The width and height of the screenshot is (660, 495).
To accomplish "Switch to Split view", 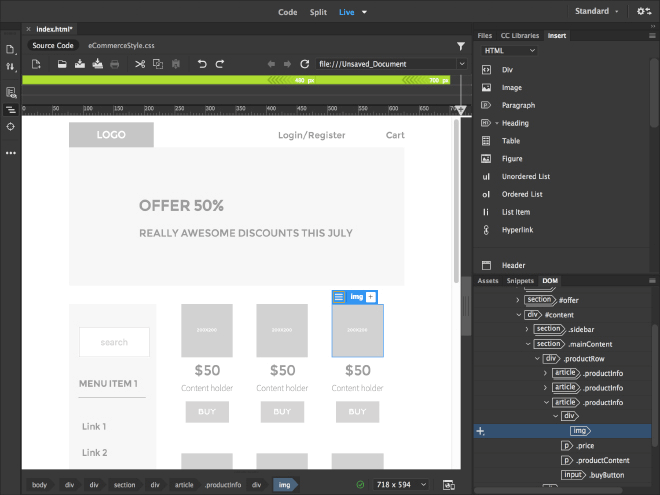I will (318, 12).
